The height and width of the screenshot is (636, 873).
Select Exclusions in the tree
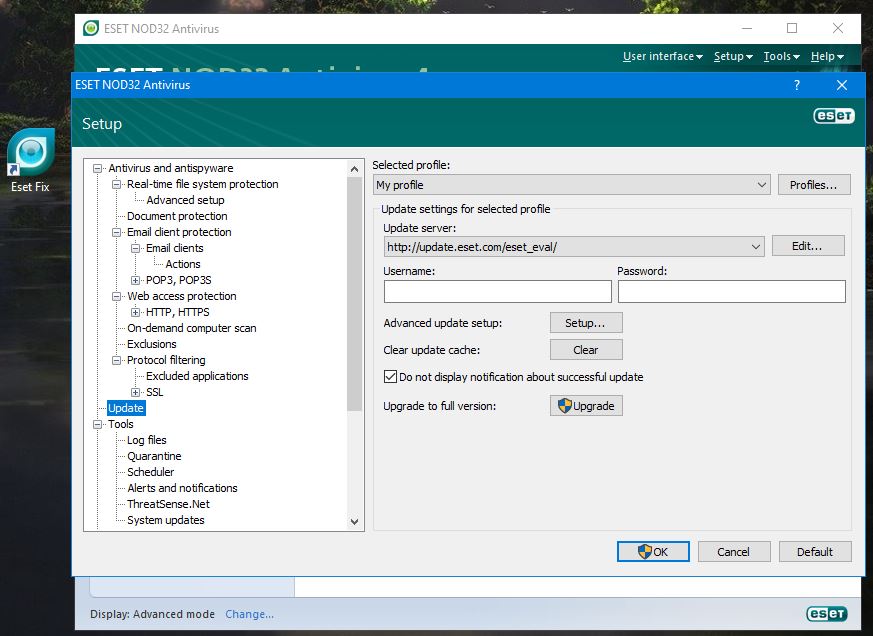point(151,344)
